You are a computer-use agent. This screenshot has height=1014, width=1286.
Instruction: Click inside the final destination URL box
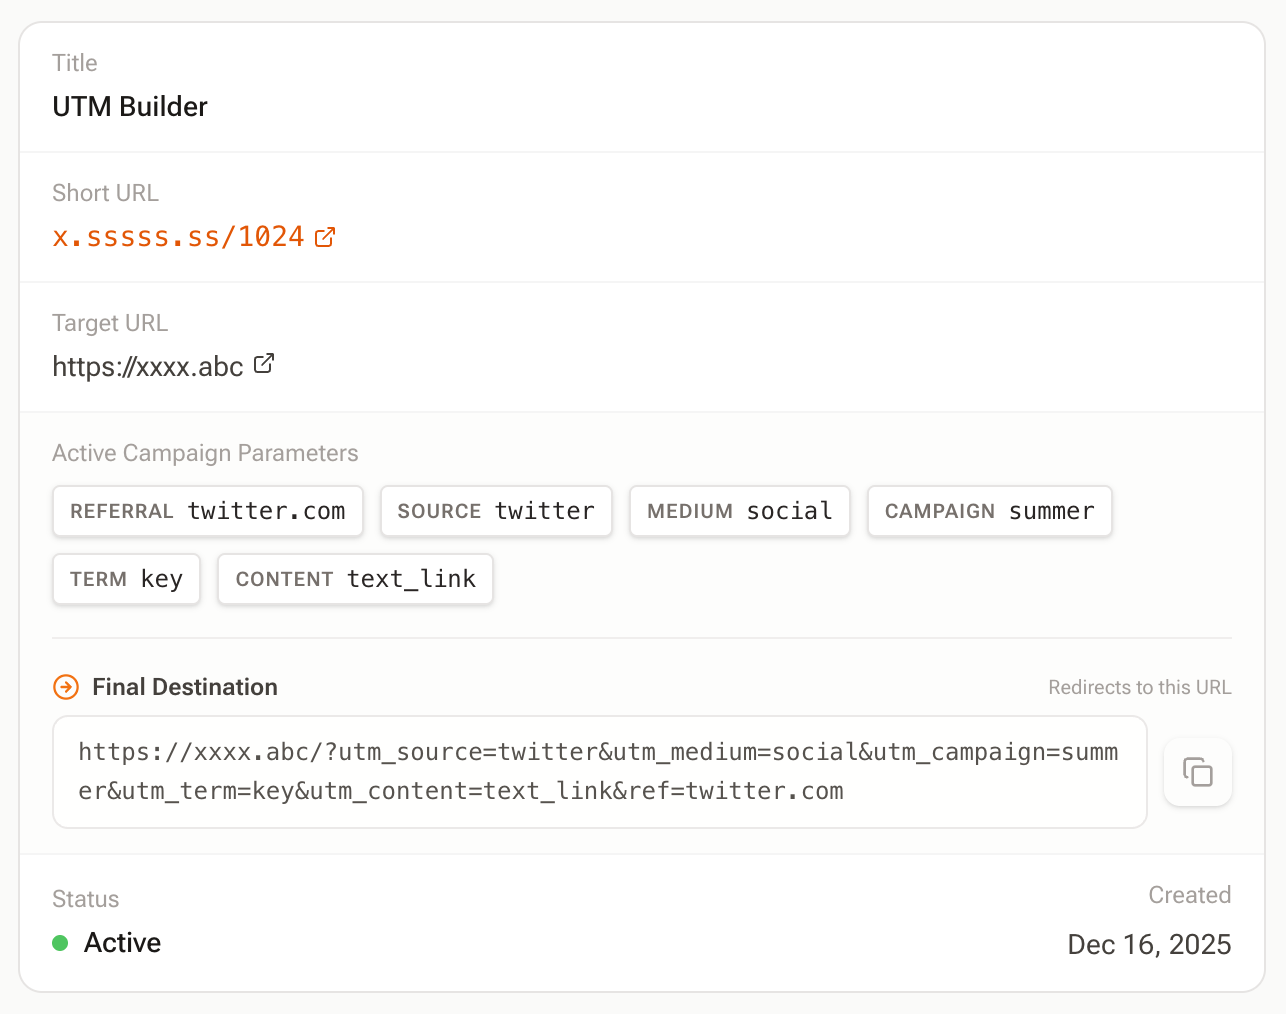click(x=598, y=771)
